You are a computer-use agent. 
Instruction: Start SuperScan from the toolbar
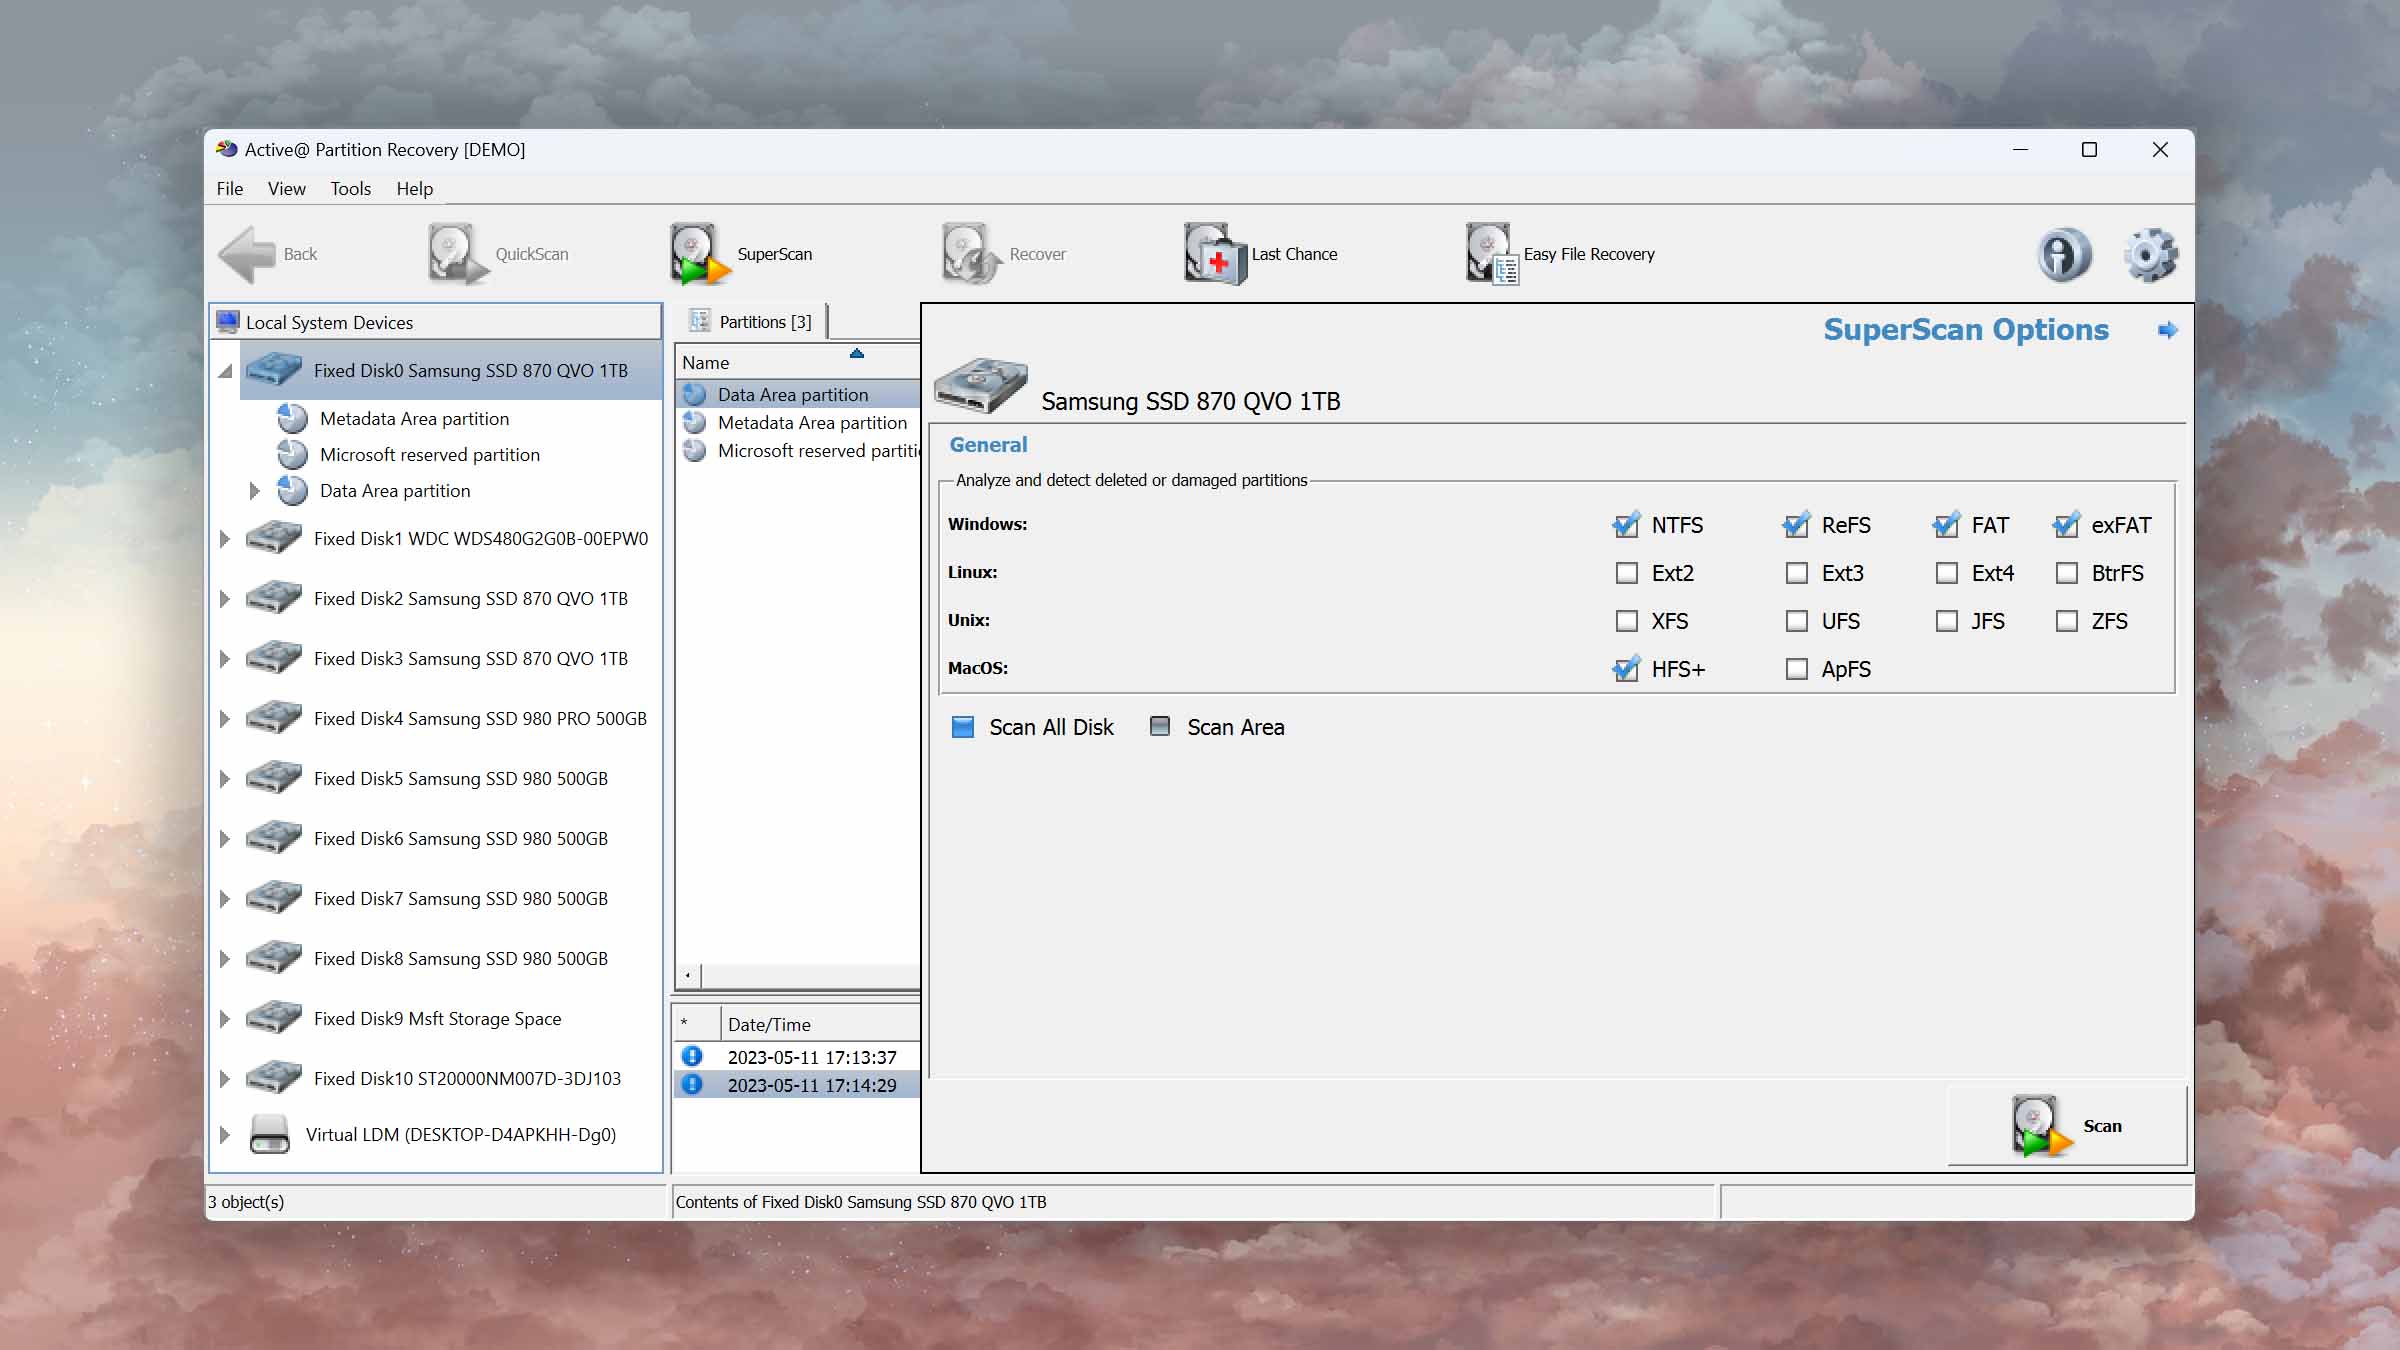tap(741, 254)
